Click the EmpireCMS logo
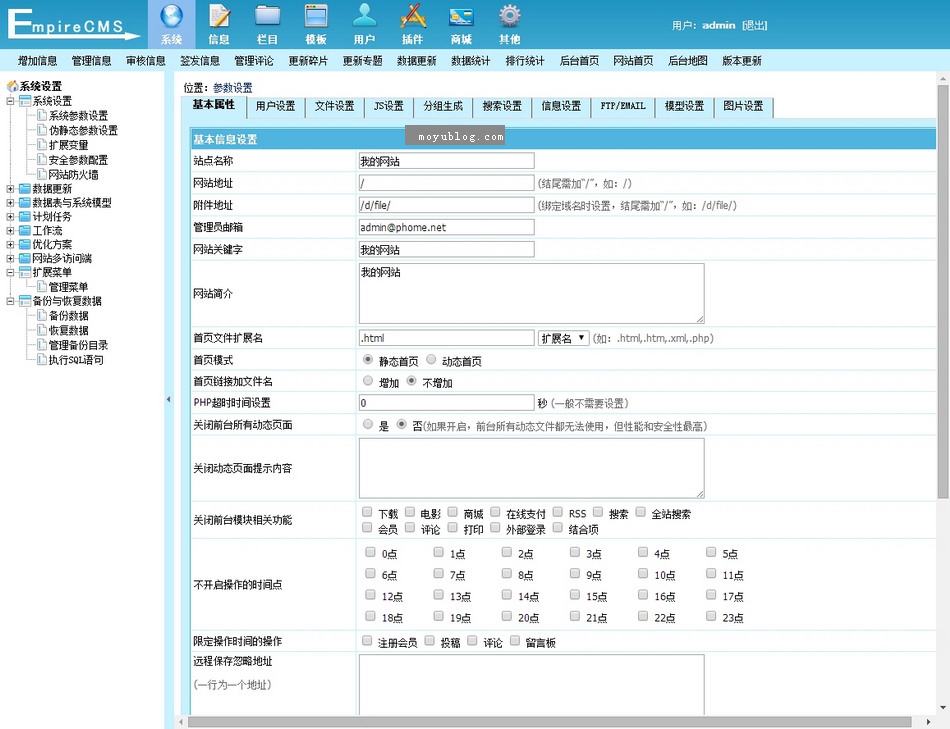This screenshot has width=950, height=729. coord(73,25)
